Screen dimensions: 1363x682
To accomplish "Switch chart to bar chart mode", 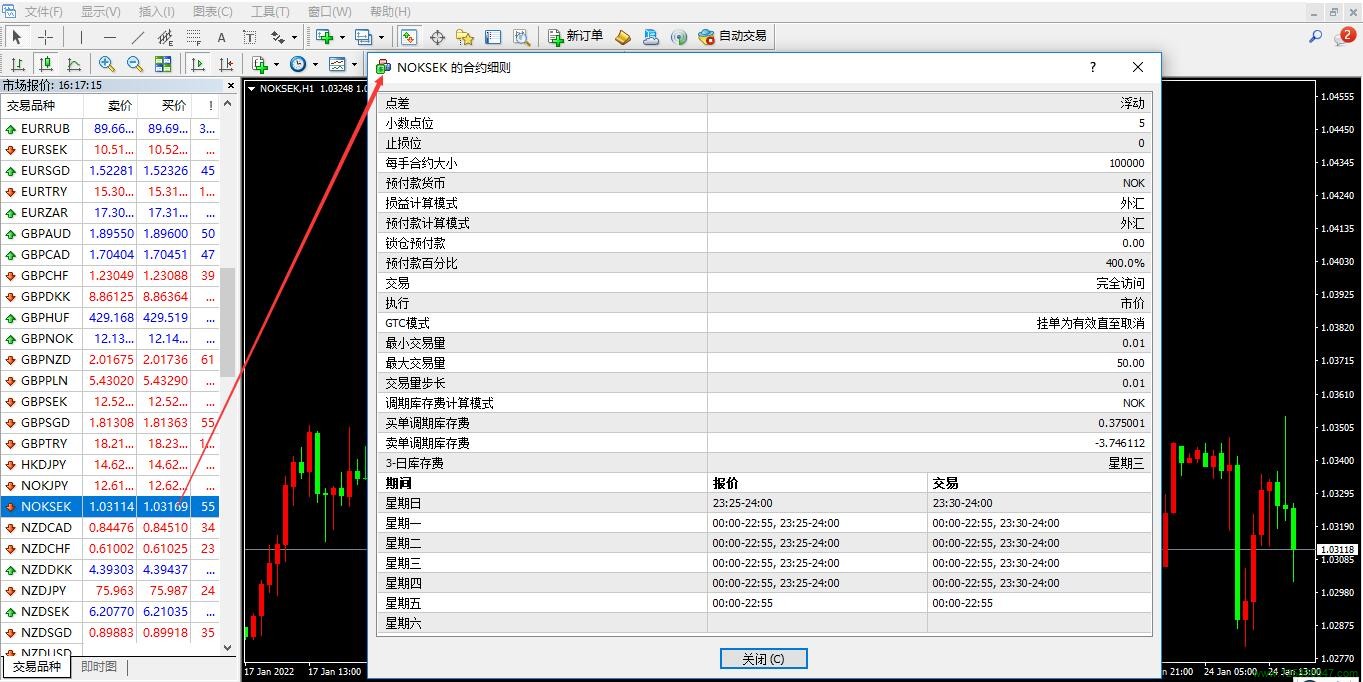I will click(17, 64).
